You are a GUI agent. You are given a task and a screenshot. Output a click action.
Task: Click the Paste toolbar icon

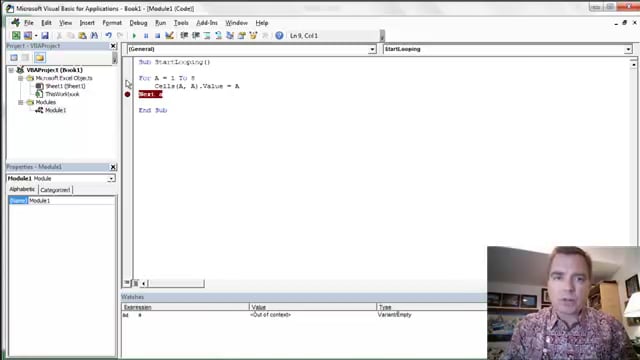point(82,36)
